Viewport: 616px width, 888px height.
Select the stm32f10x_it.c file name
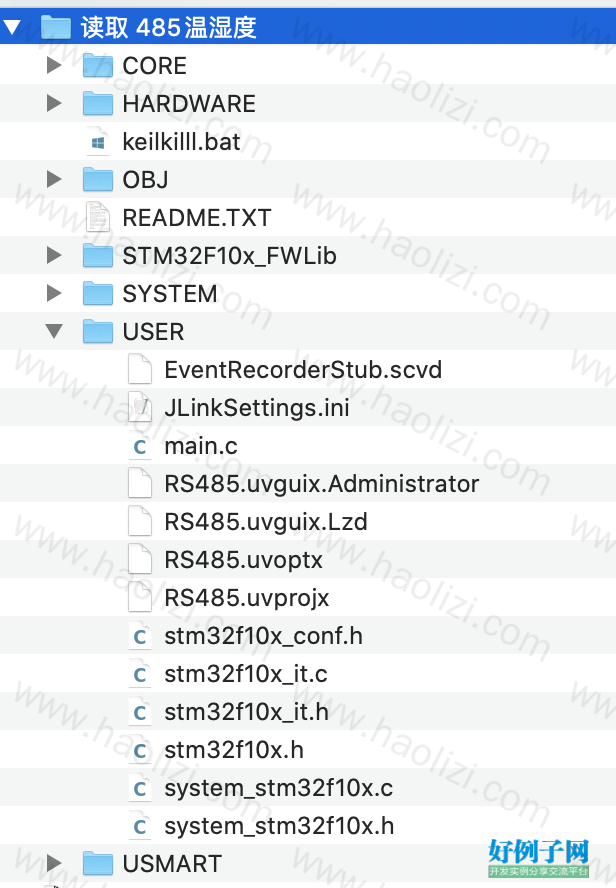pos(246,674)
